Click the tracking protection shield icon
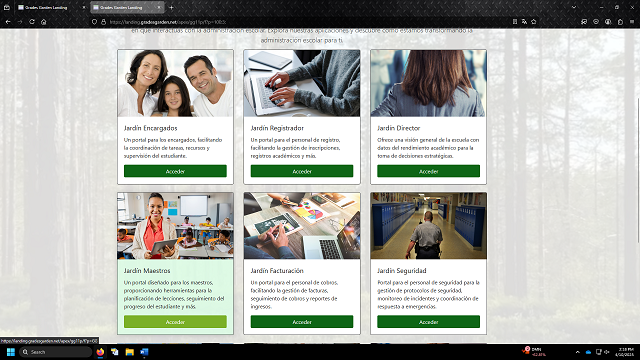The image size is (640, 360). pos(94,22)
